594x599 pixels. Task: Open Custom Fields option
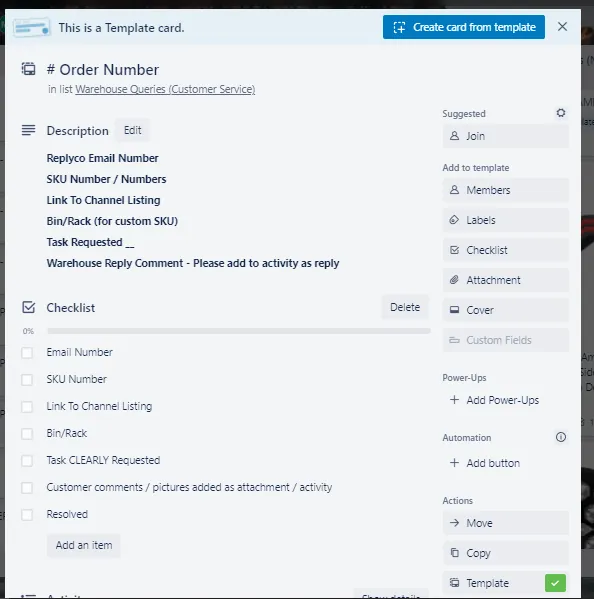tap(505, 340)
